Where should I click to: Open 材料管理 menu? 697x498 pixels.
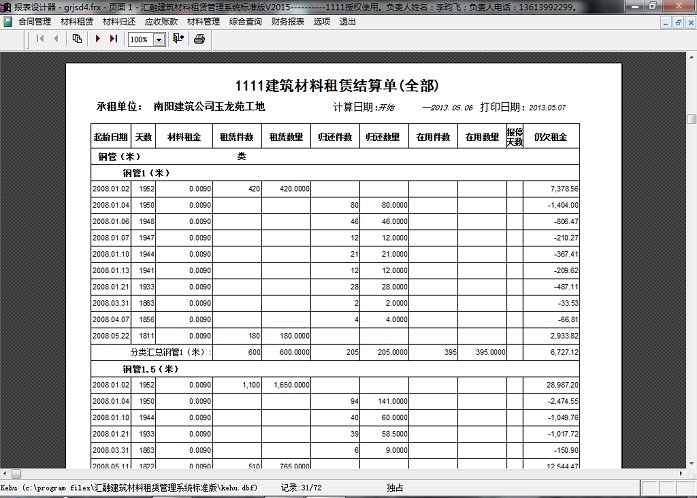click(x=204, y=21)
